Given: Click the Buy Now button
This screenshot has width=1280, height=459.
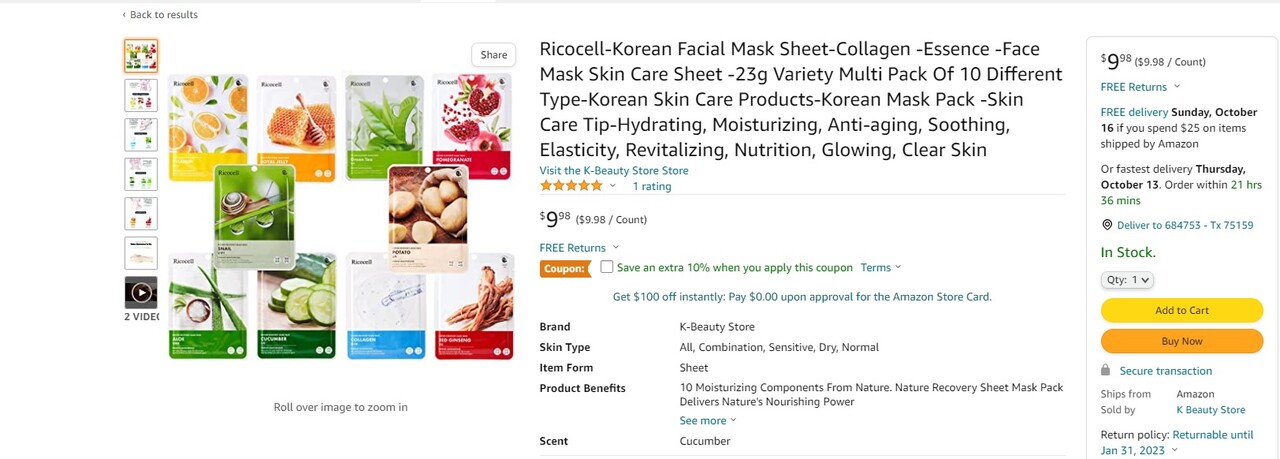Looking at the screenshot, I should 1182,341.
